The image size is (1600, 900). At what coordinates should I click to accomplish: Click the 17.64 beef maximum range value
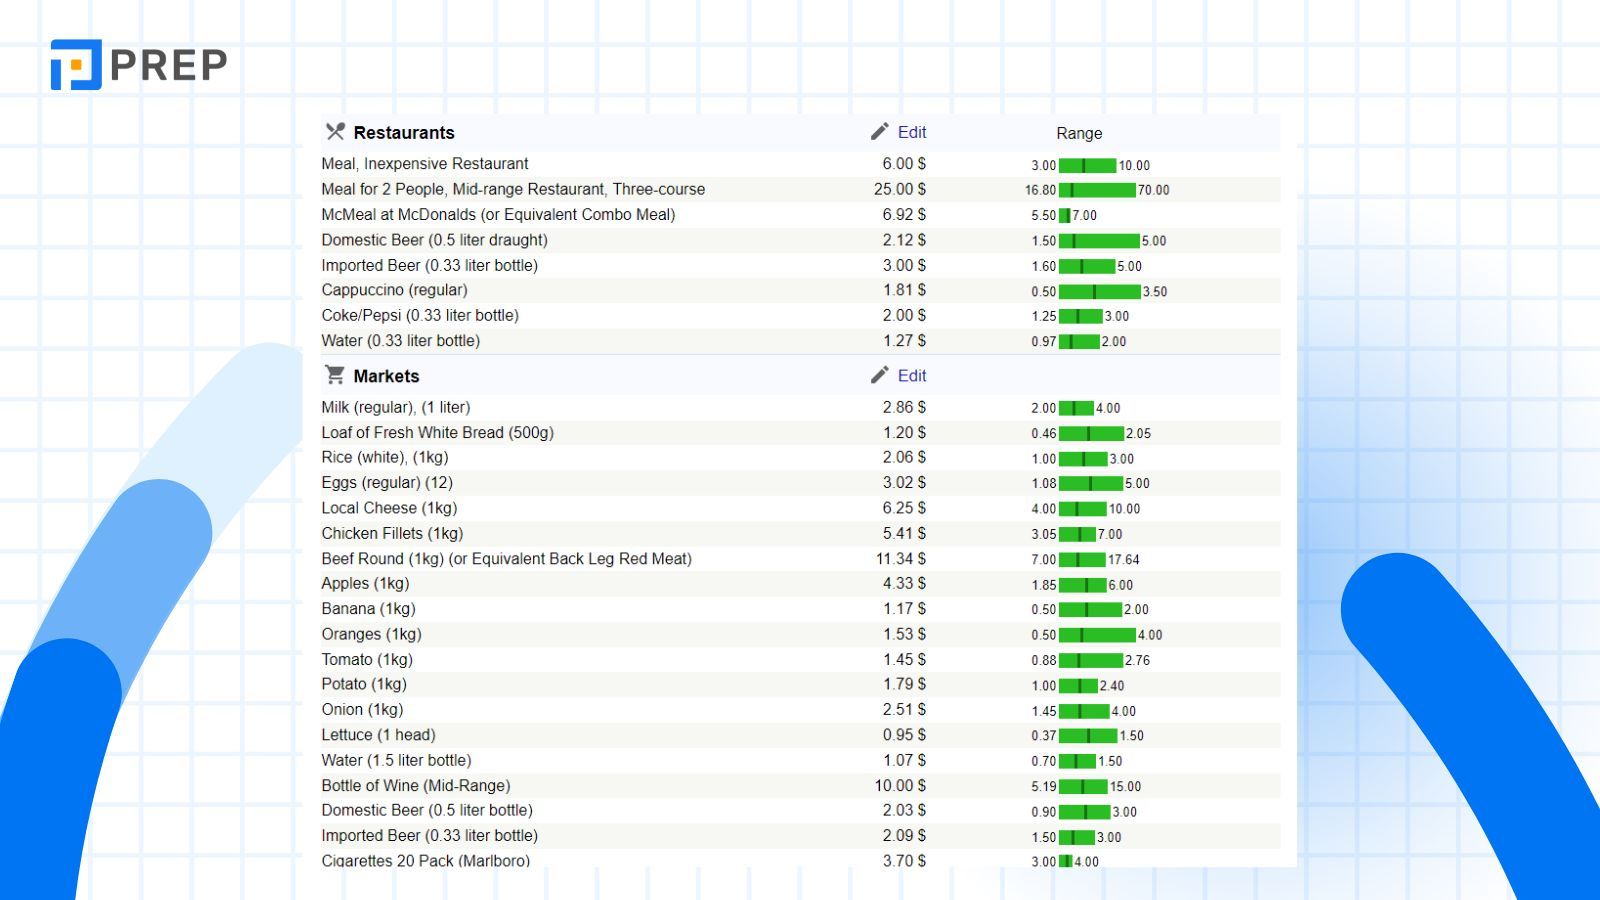pyautogui.click(x=1124, y=560)
